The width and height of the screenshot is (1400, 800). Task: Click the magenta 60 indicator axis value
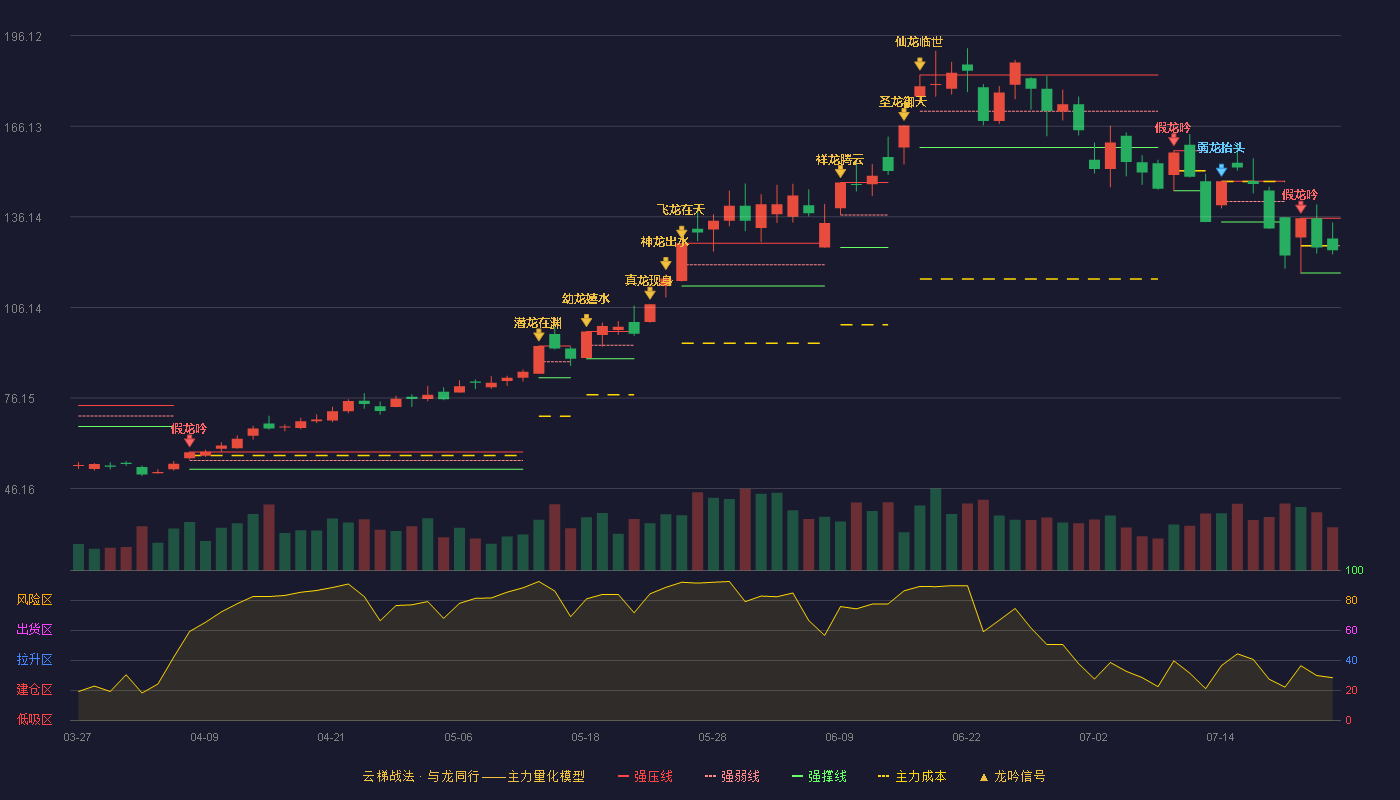click(x=1351, y=631)
